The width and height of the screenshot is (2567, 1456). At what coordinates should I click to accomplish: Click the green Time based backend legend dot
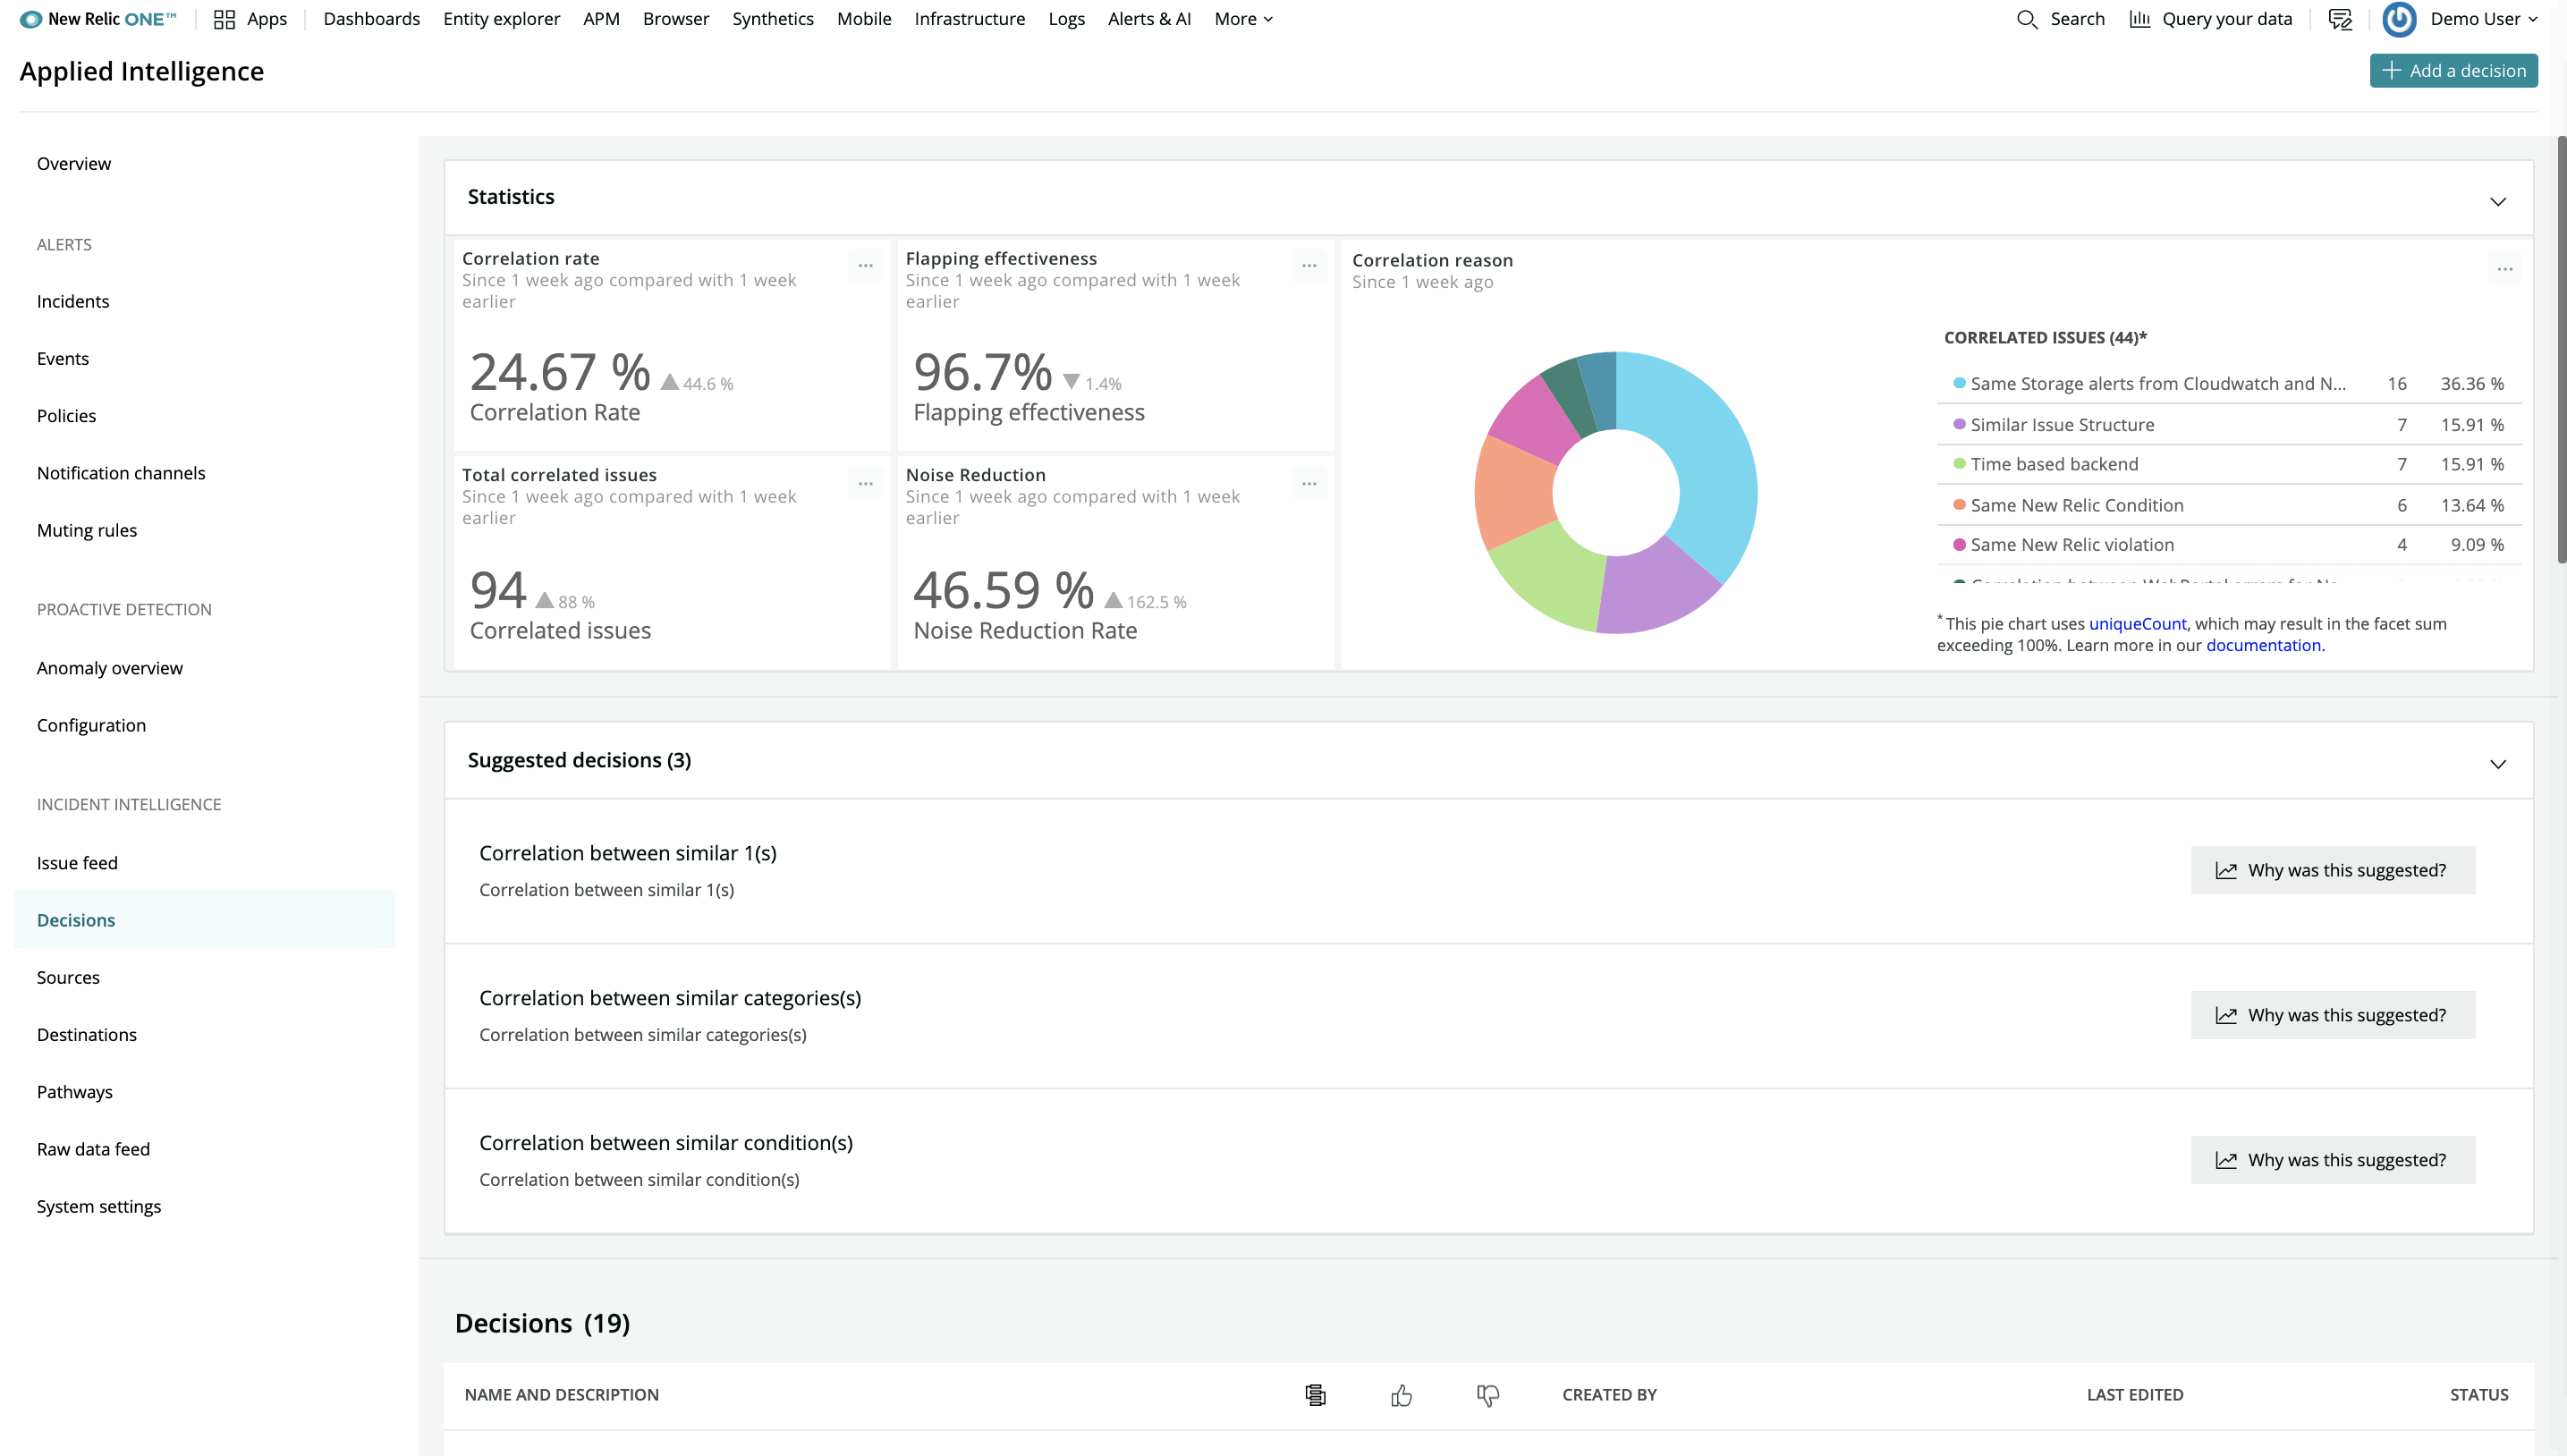tap(1959, 463)
